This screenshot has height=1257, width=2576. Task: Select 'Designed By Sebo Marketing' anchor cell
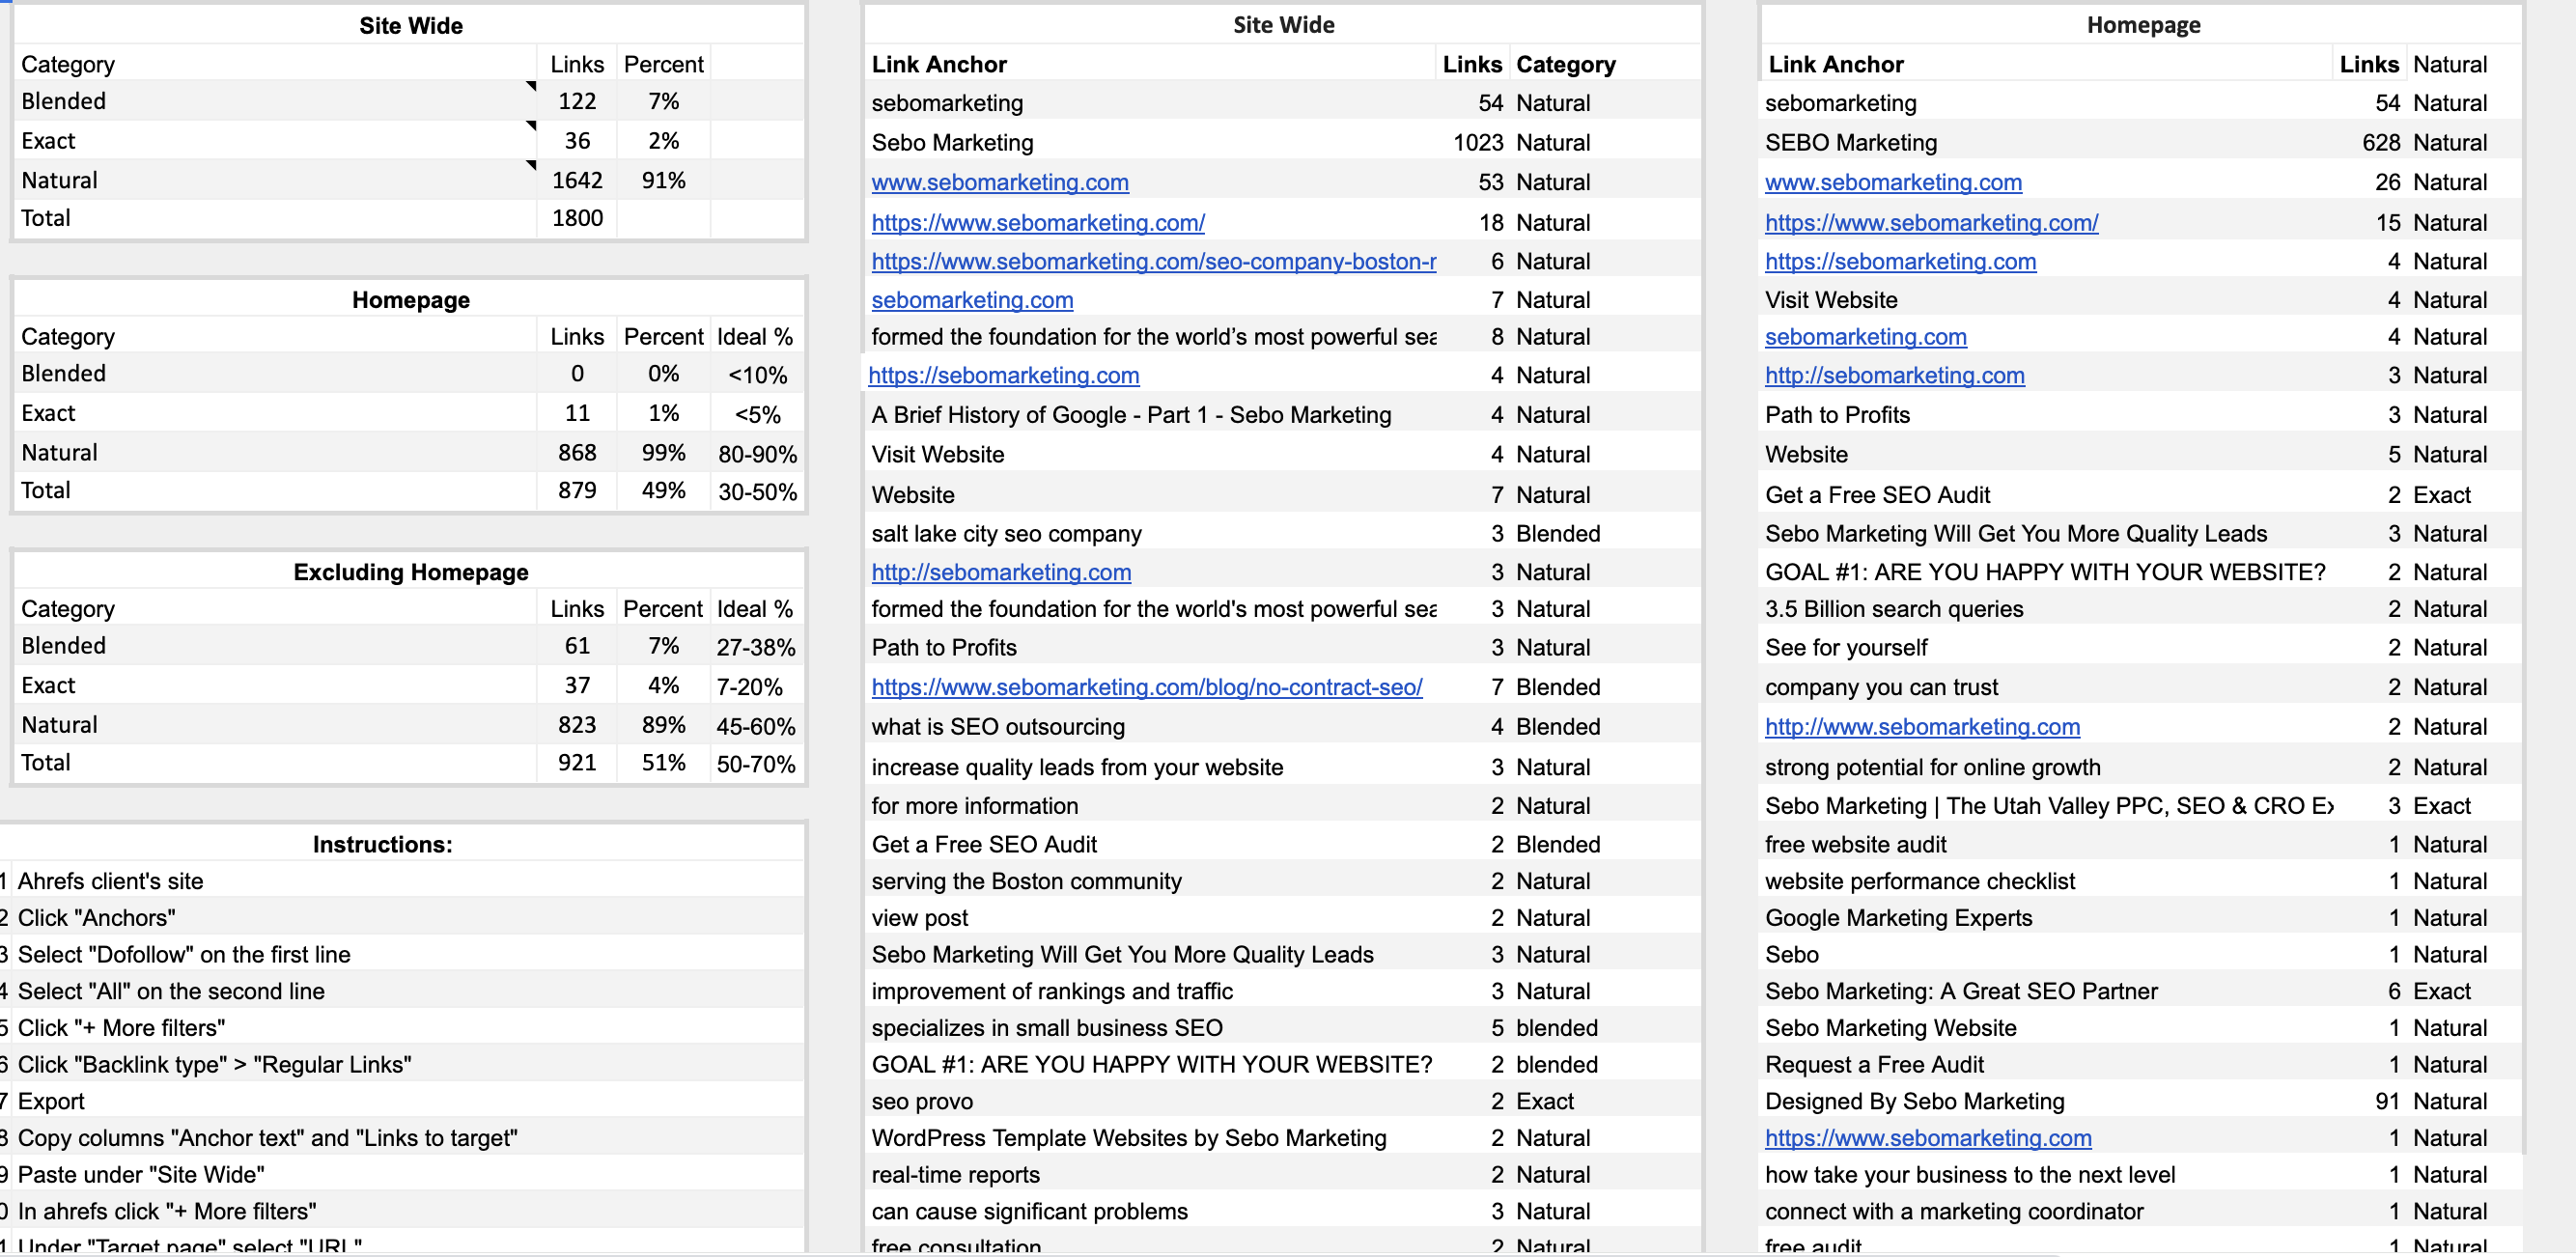[x=2046, y=1101]
